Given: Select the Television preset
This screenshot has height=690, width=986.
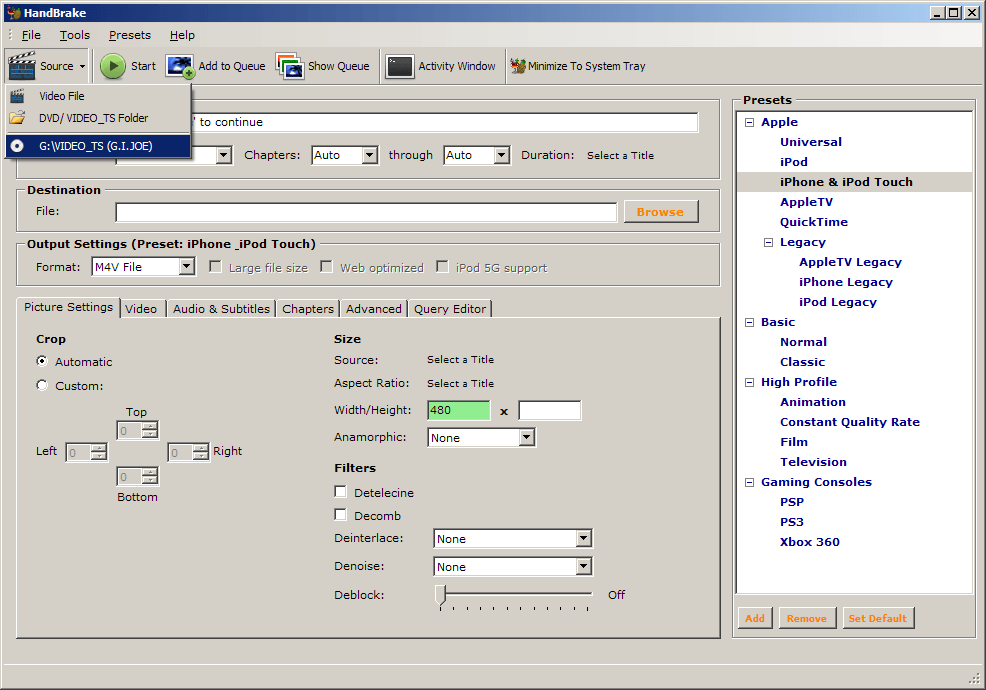Looking at the screenshot, I should [x=813, y=462].
